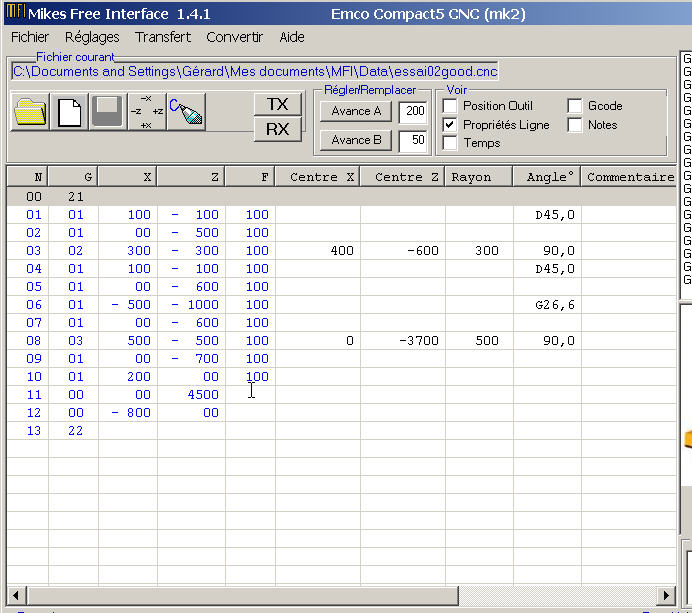Select the Commentaire column header
This screenshot has width=692, height=613.
coord(630,177)
